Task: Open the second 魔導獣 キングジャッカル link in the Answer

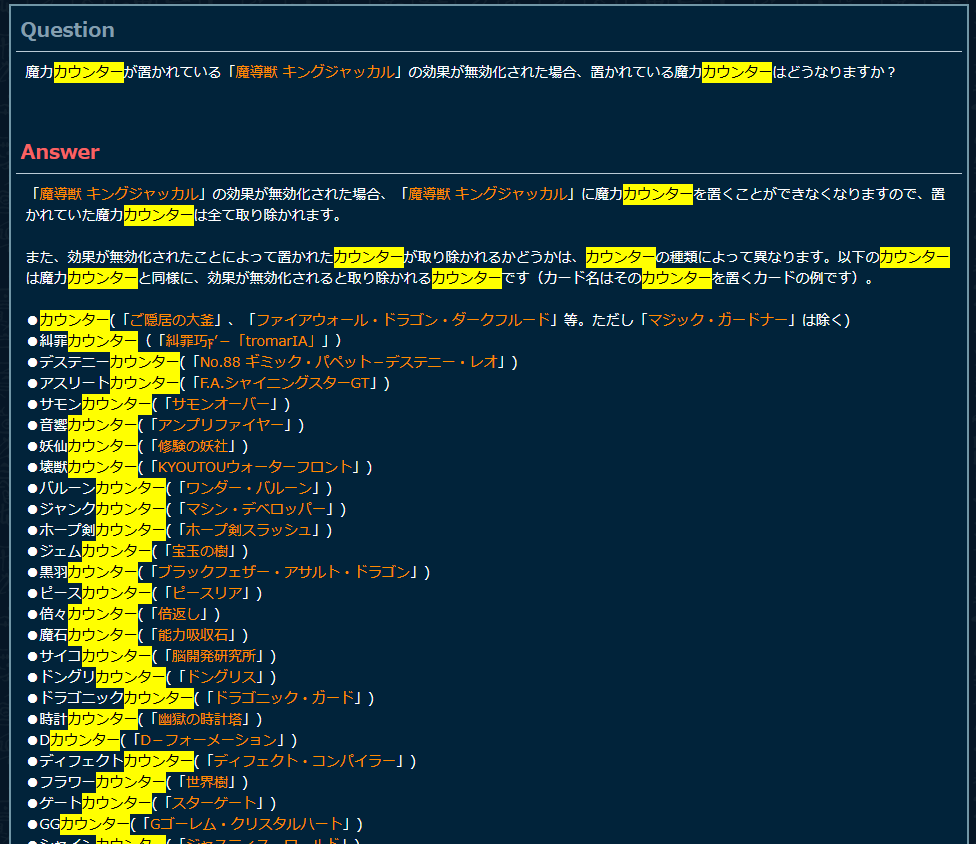Action: pos(487,194)
